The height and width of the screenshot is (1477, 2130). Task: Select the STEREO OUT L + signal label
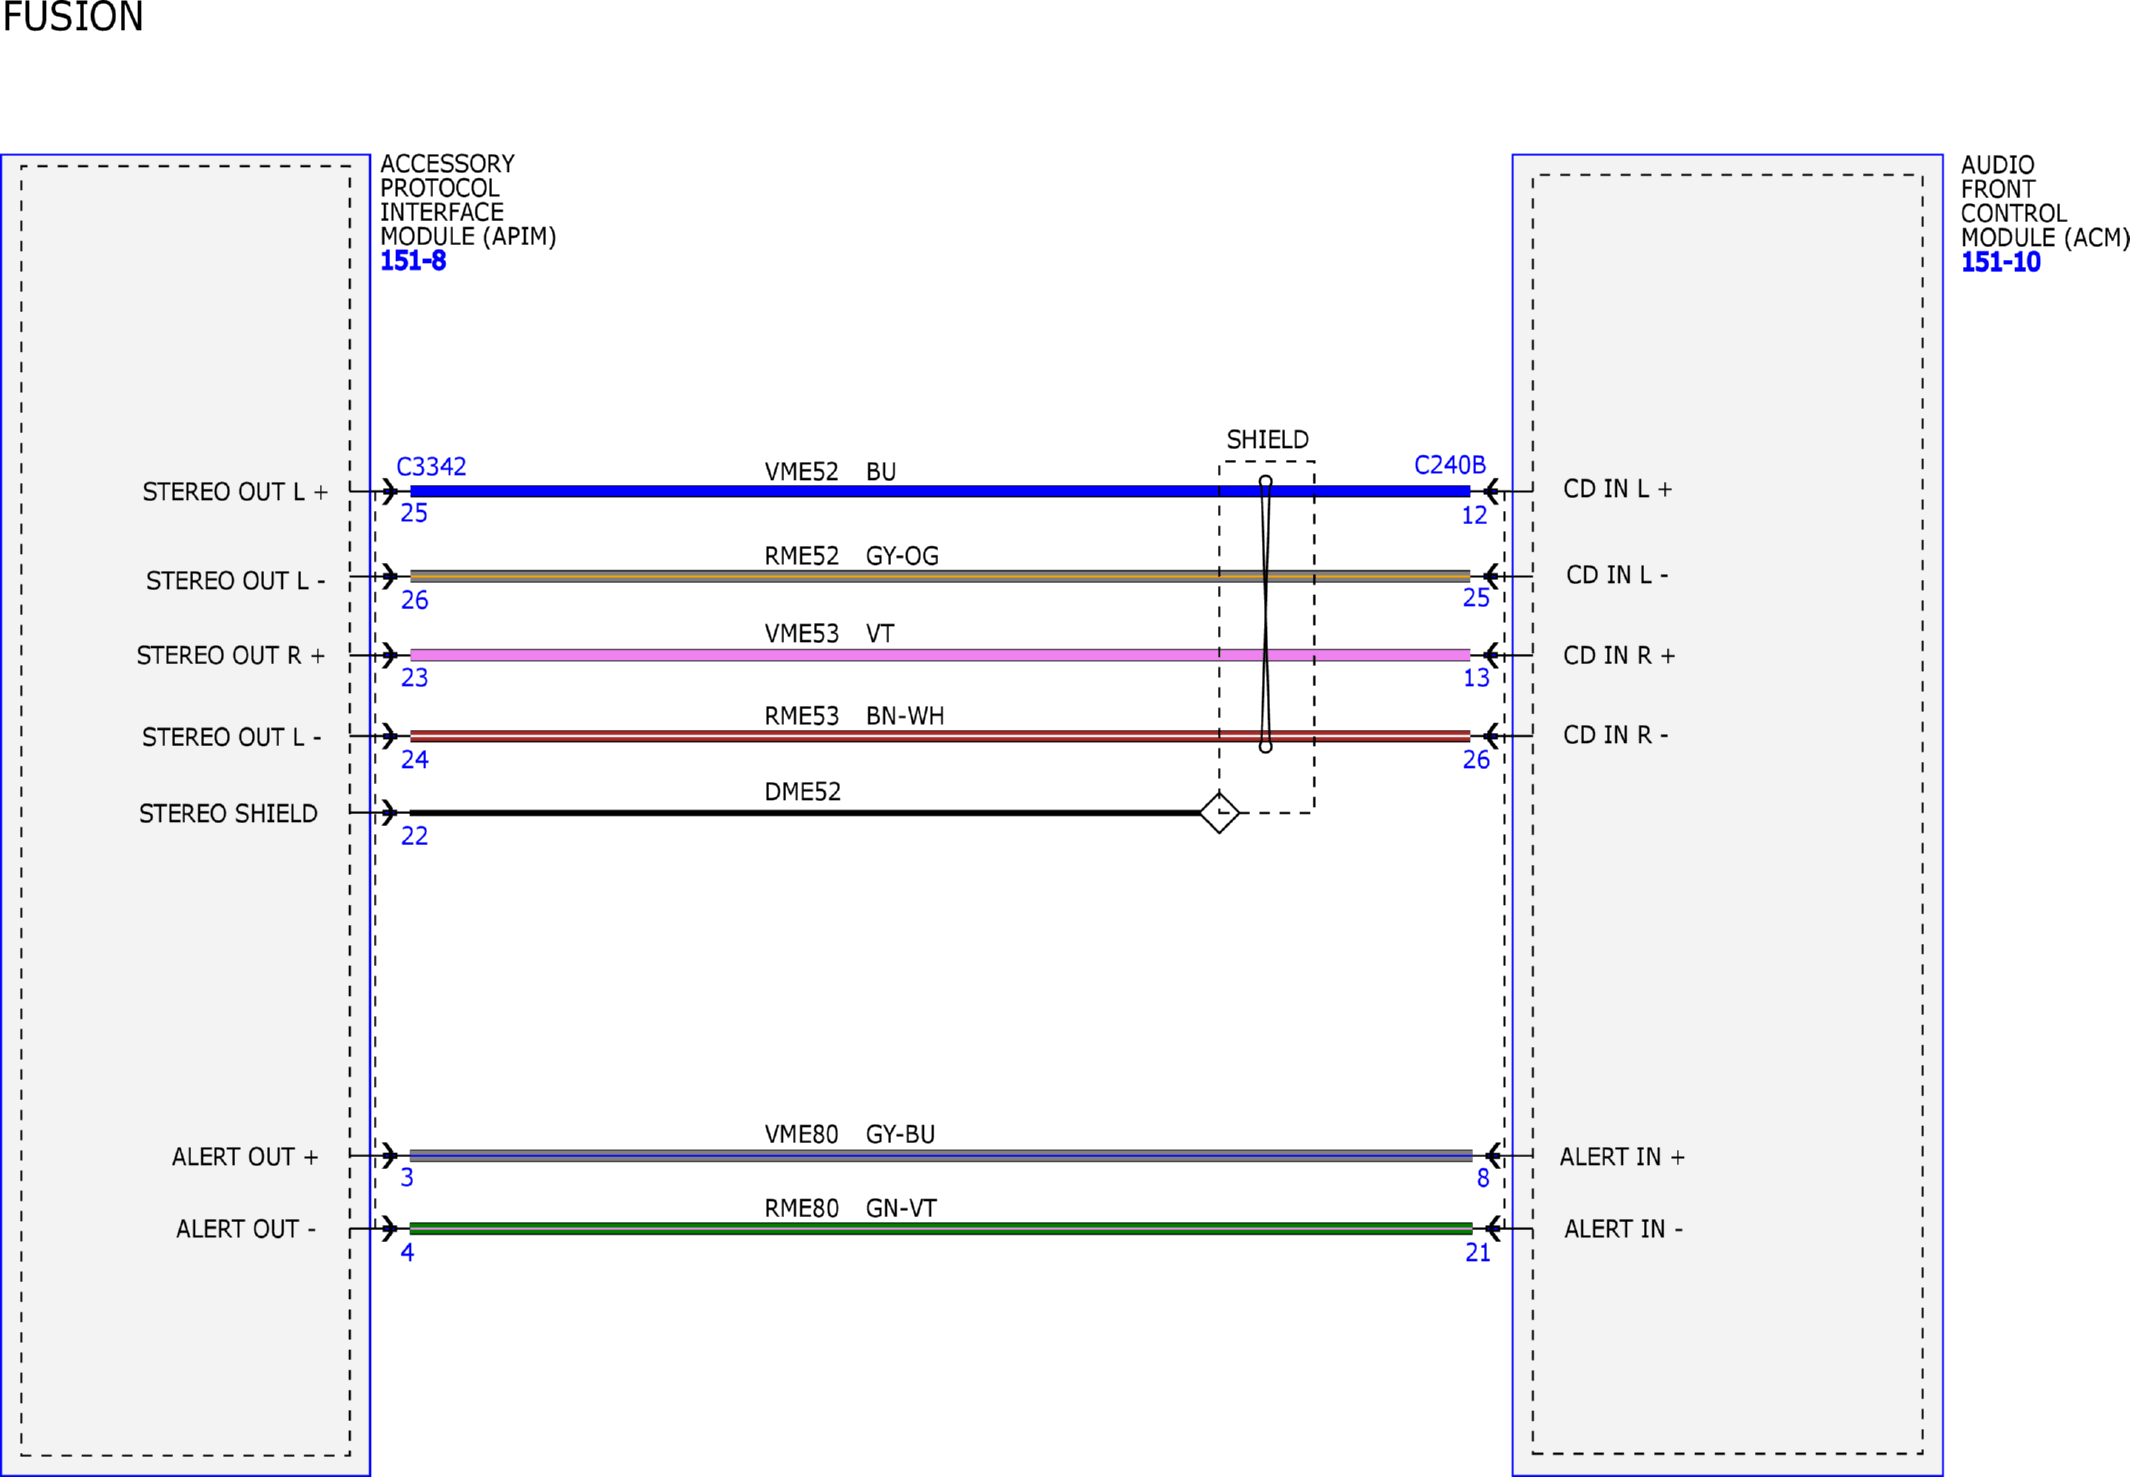(235, 492)
